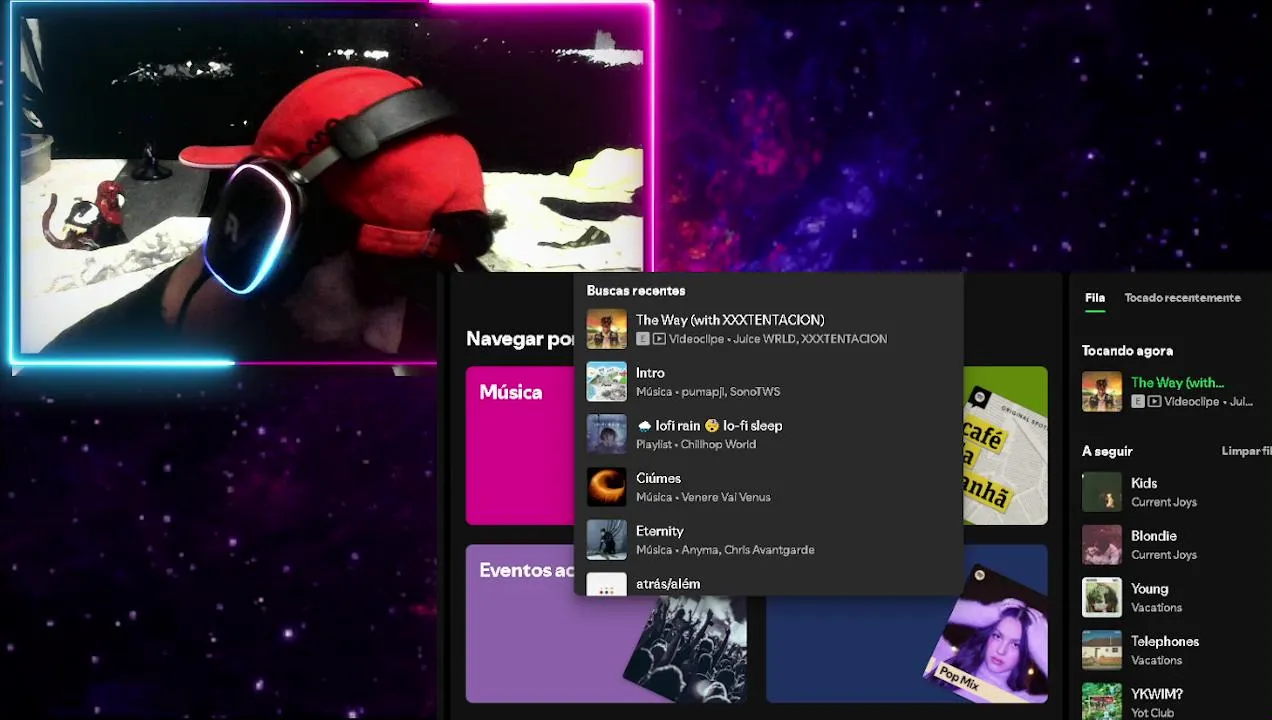1272x720 pixels.
Task: Click the Kids track cover in queue
Action: tap(1102, 492)
